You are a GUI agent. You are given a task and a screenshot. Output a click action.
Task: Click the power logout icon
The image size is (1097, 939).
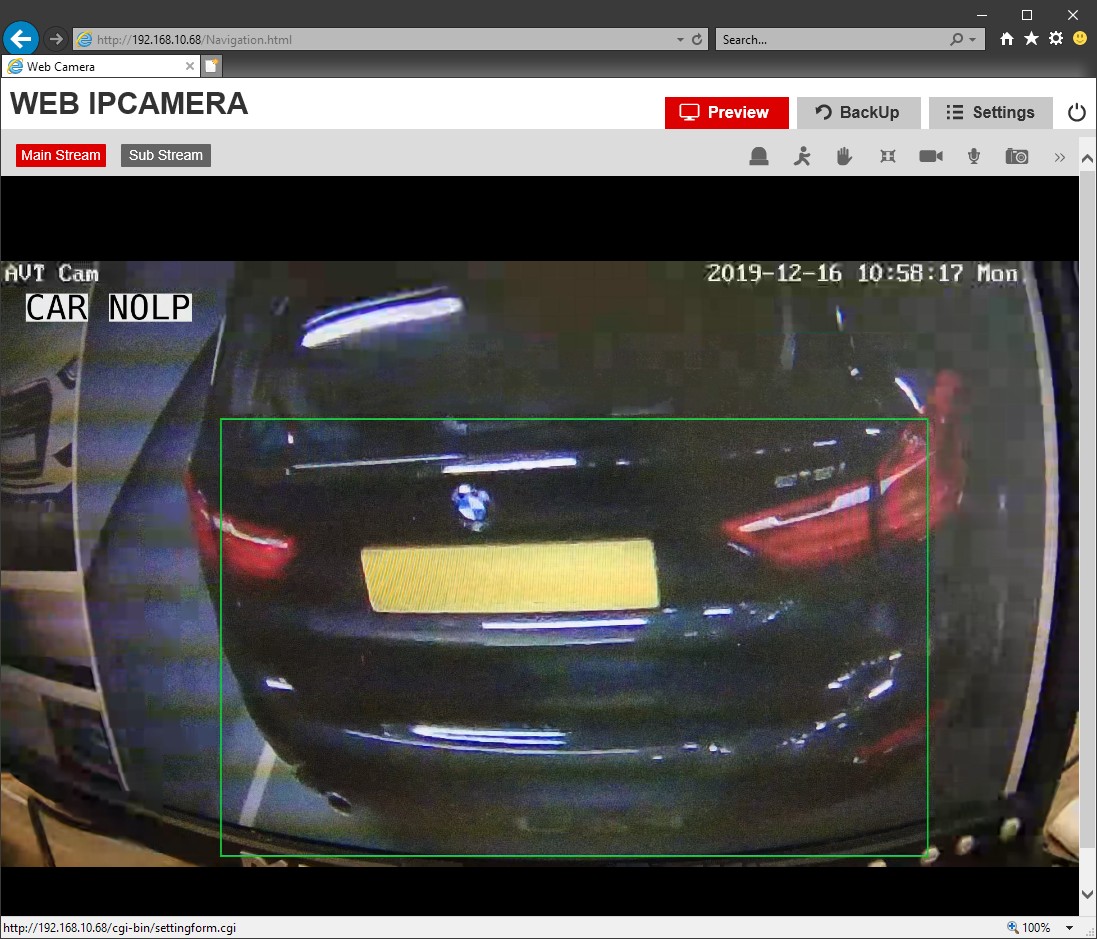[x=1077, y=113]
